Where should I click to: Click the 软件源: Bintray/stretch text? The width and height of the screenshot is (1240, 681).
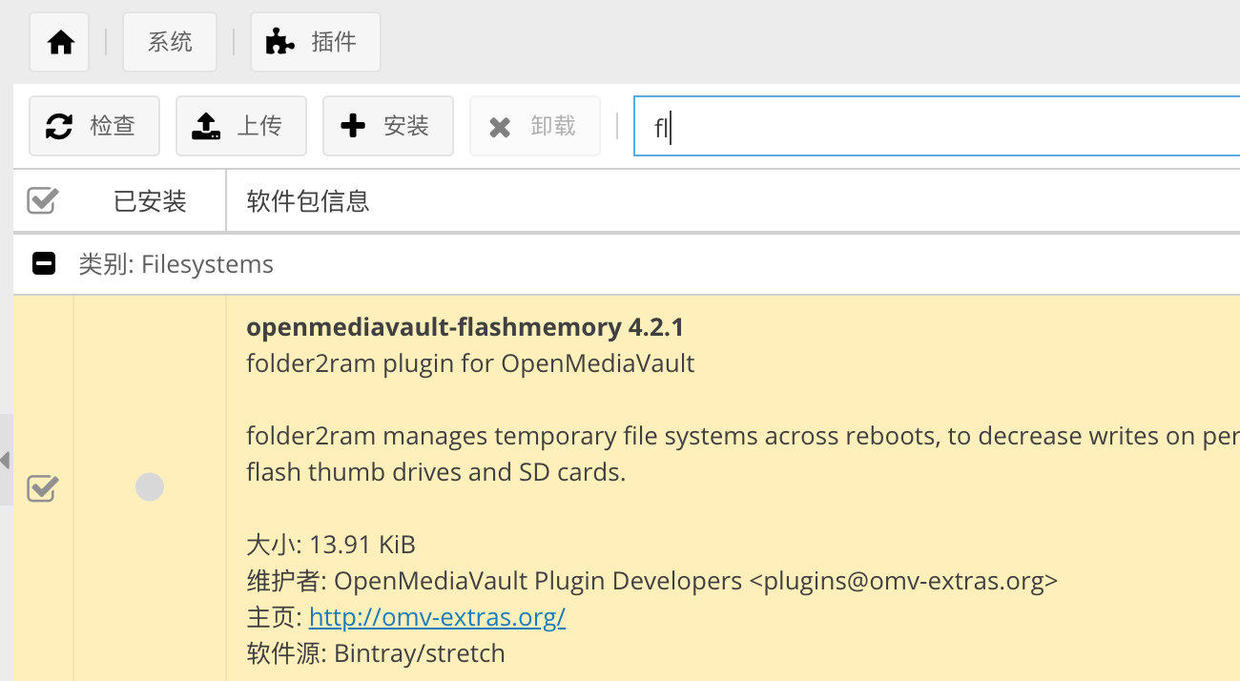[x=376, y=653]
